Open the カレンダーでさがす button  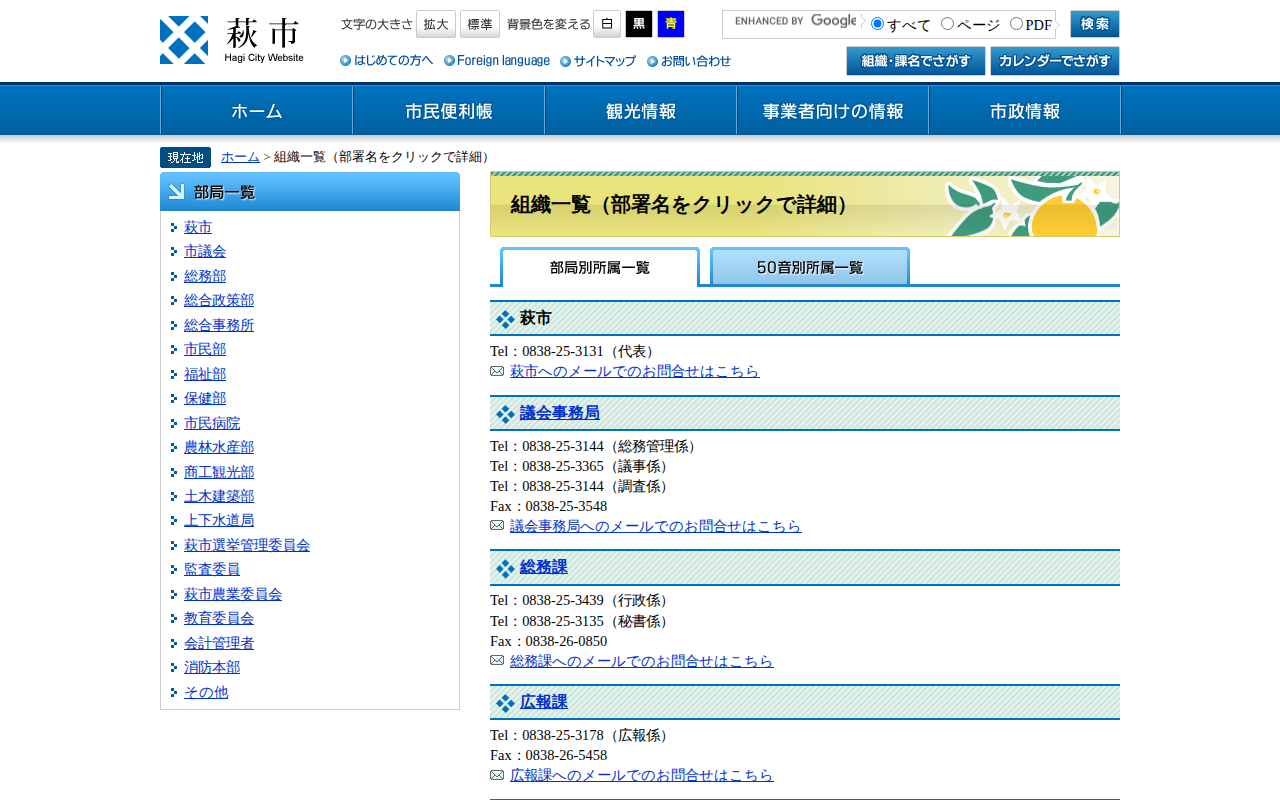coord(1054,61)
